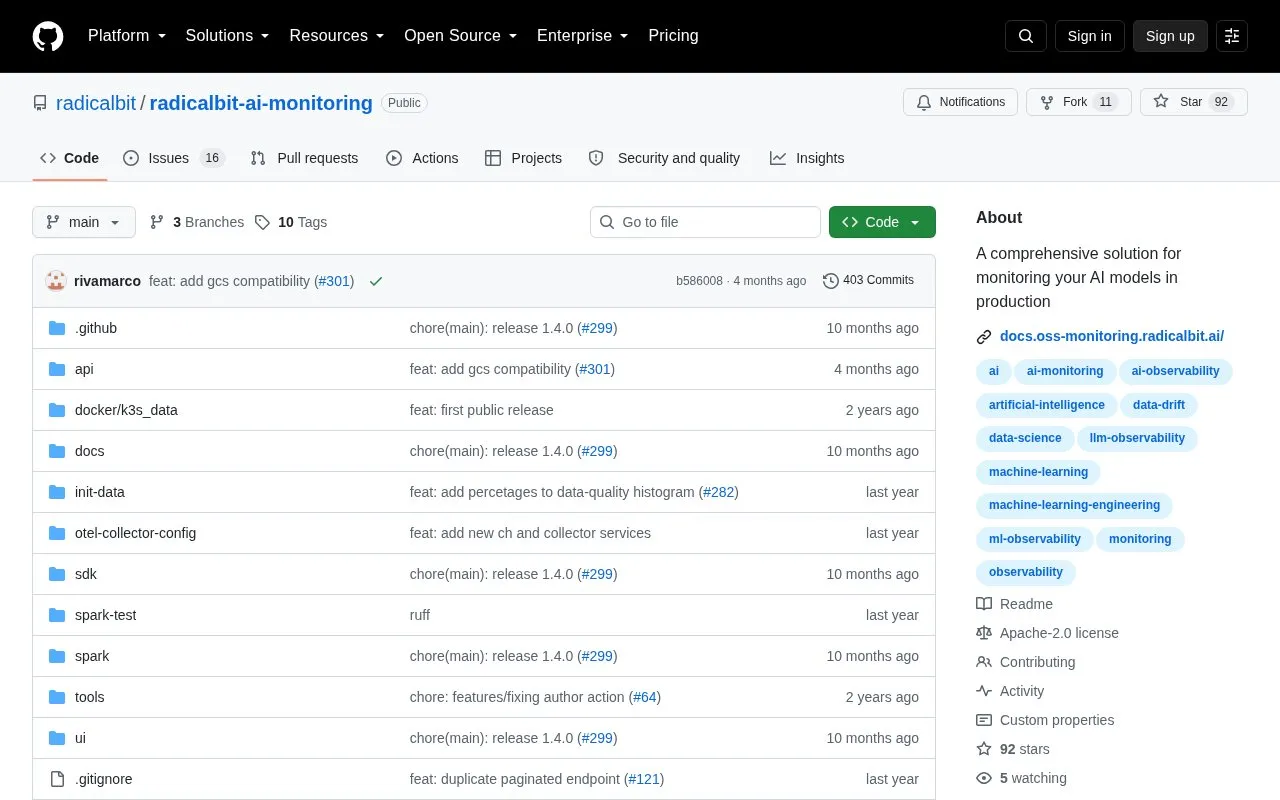The image size is (1280, 800).
Task: Expand the Resources menu
Action: (x=337, y=36)
